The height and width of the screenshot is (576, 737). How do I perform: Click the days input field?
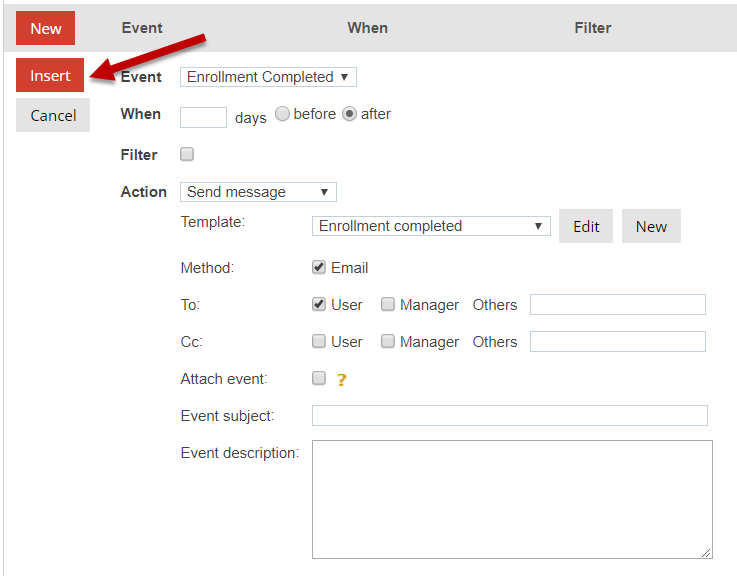pyautogui.click(x=203, y=117)
